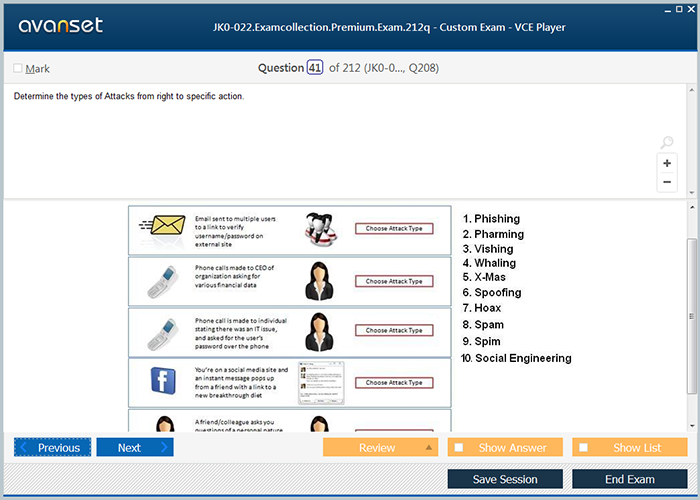Click the magnifier search icon
This screenshot has height=500, width=700.
(667, 142)
